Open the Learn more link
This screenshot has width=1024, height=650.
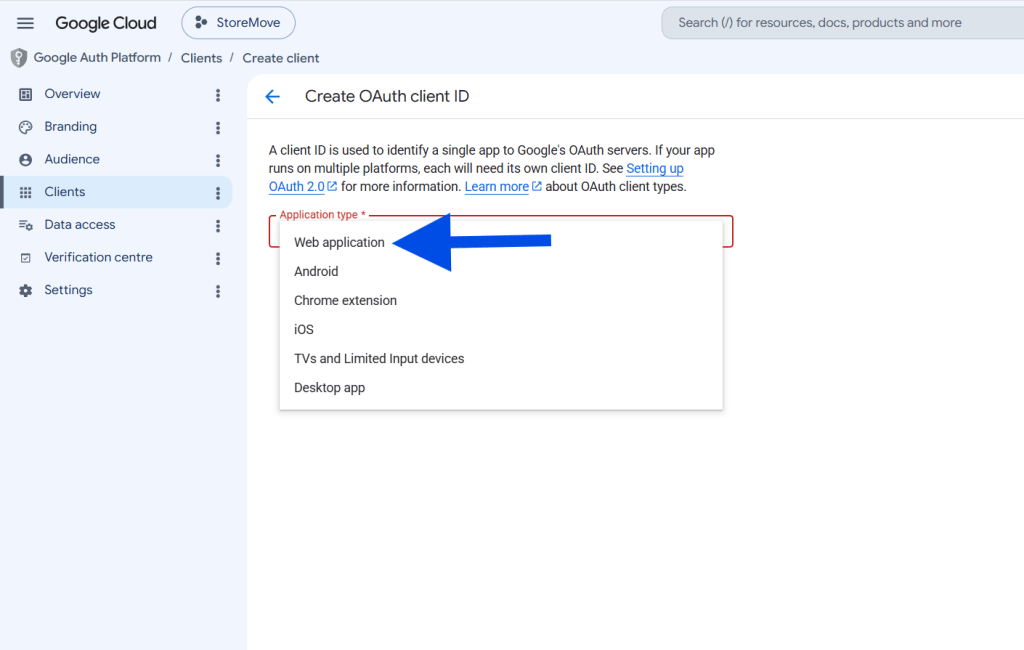497,187
